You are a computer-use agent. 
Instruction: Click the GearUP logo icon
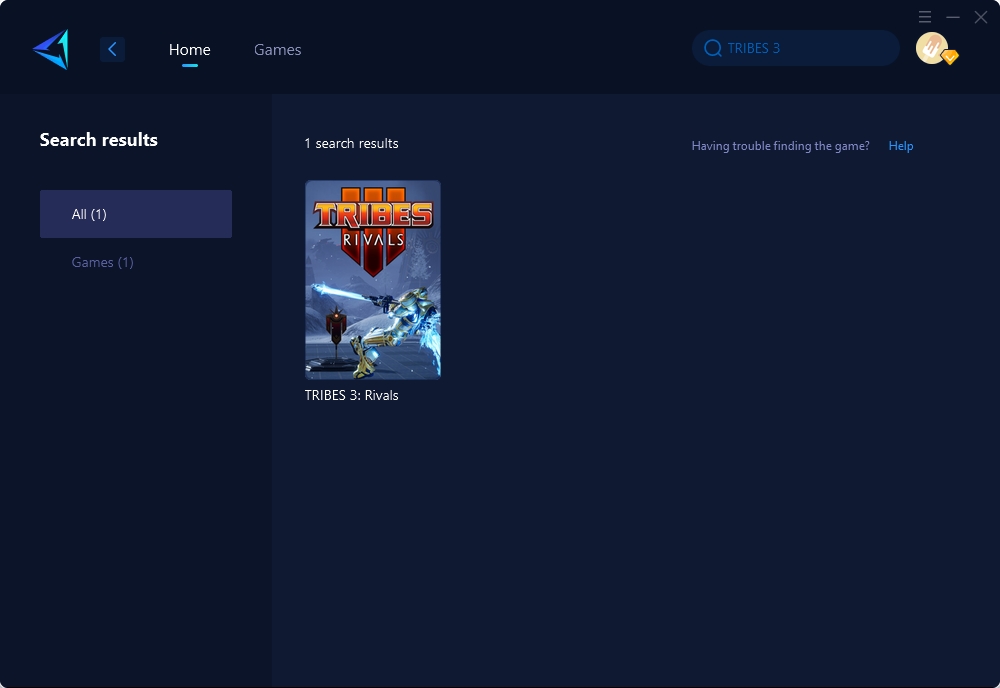point(51,50)
